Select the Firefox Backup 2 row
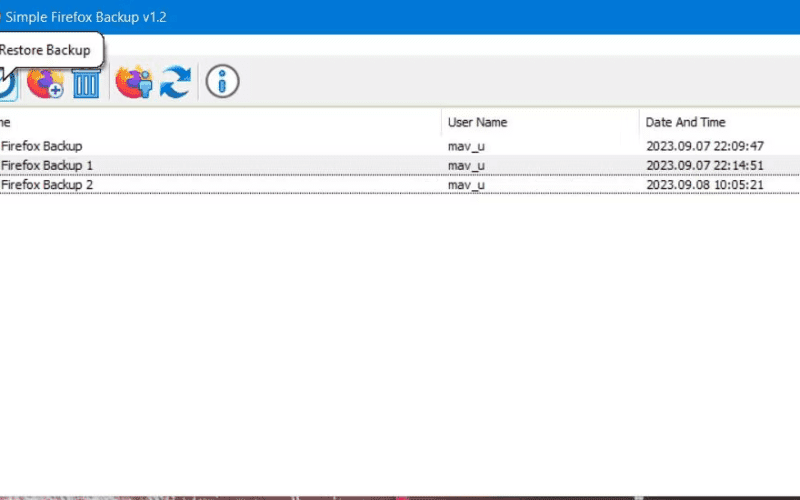Screen dimensions: 800x500 [x=400, y=185]
